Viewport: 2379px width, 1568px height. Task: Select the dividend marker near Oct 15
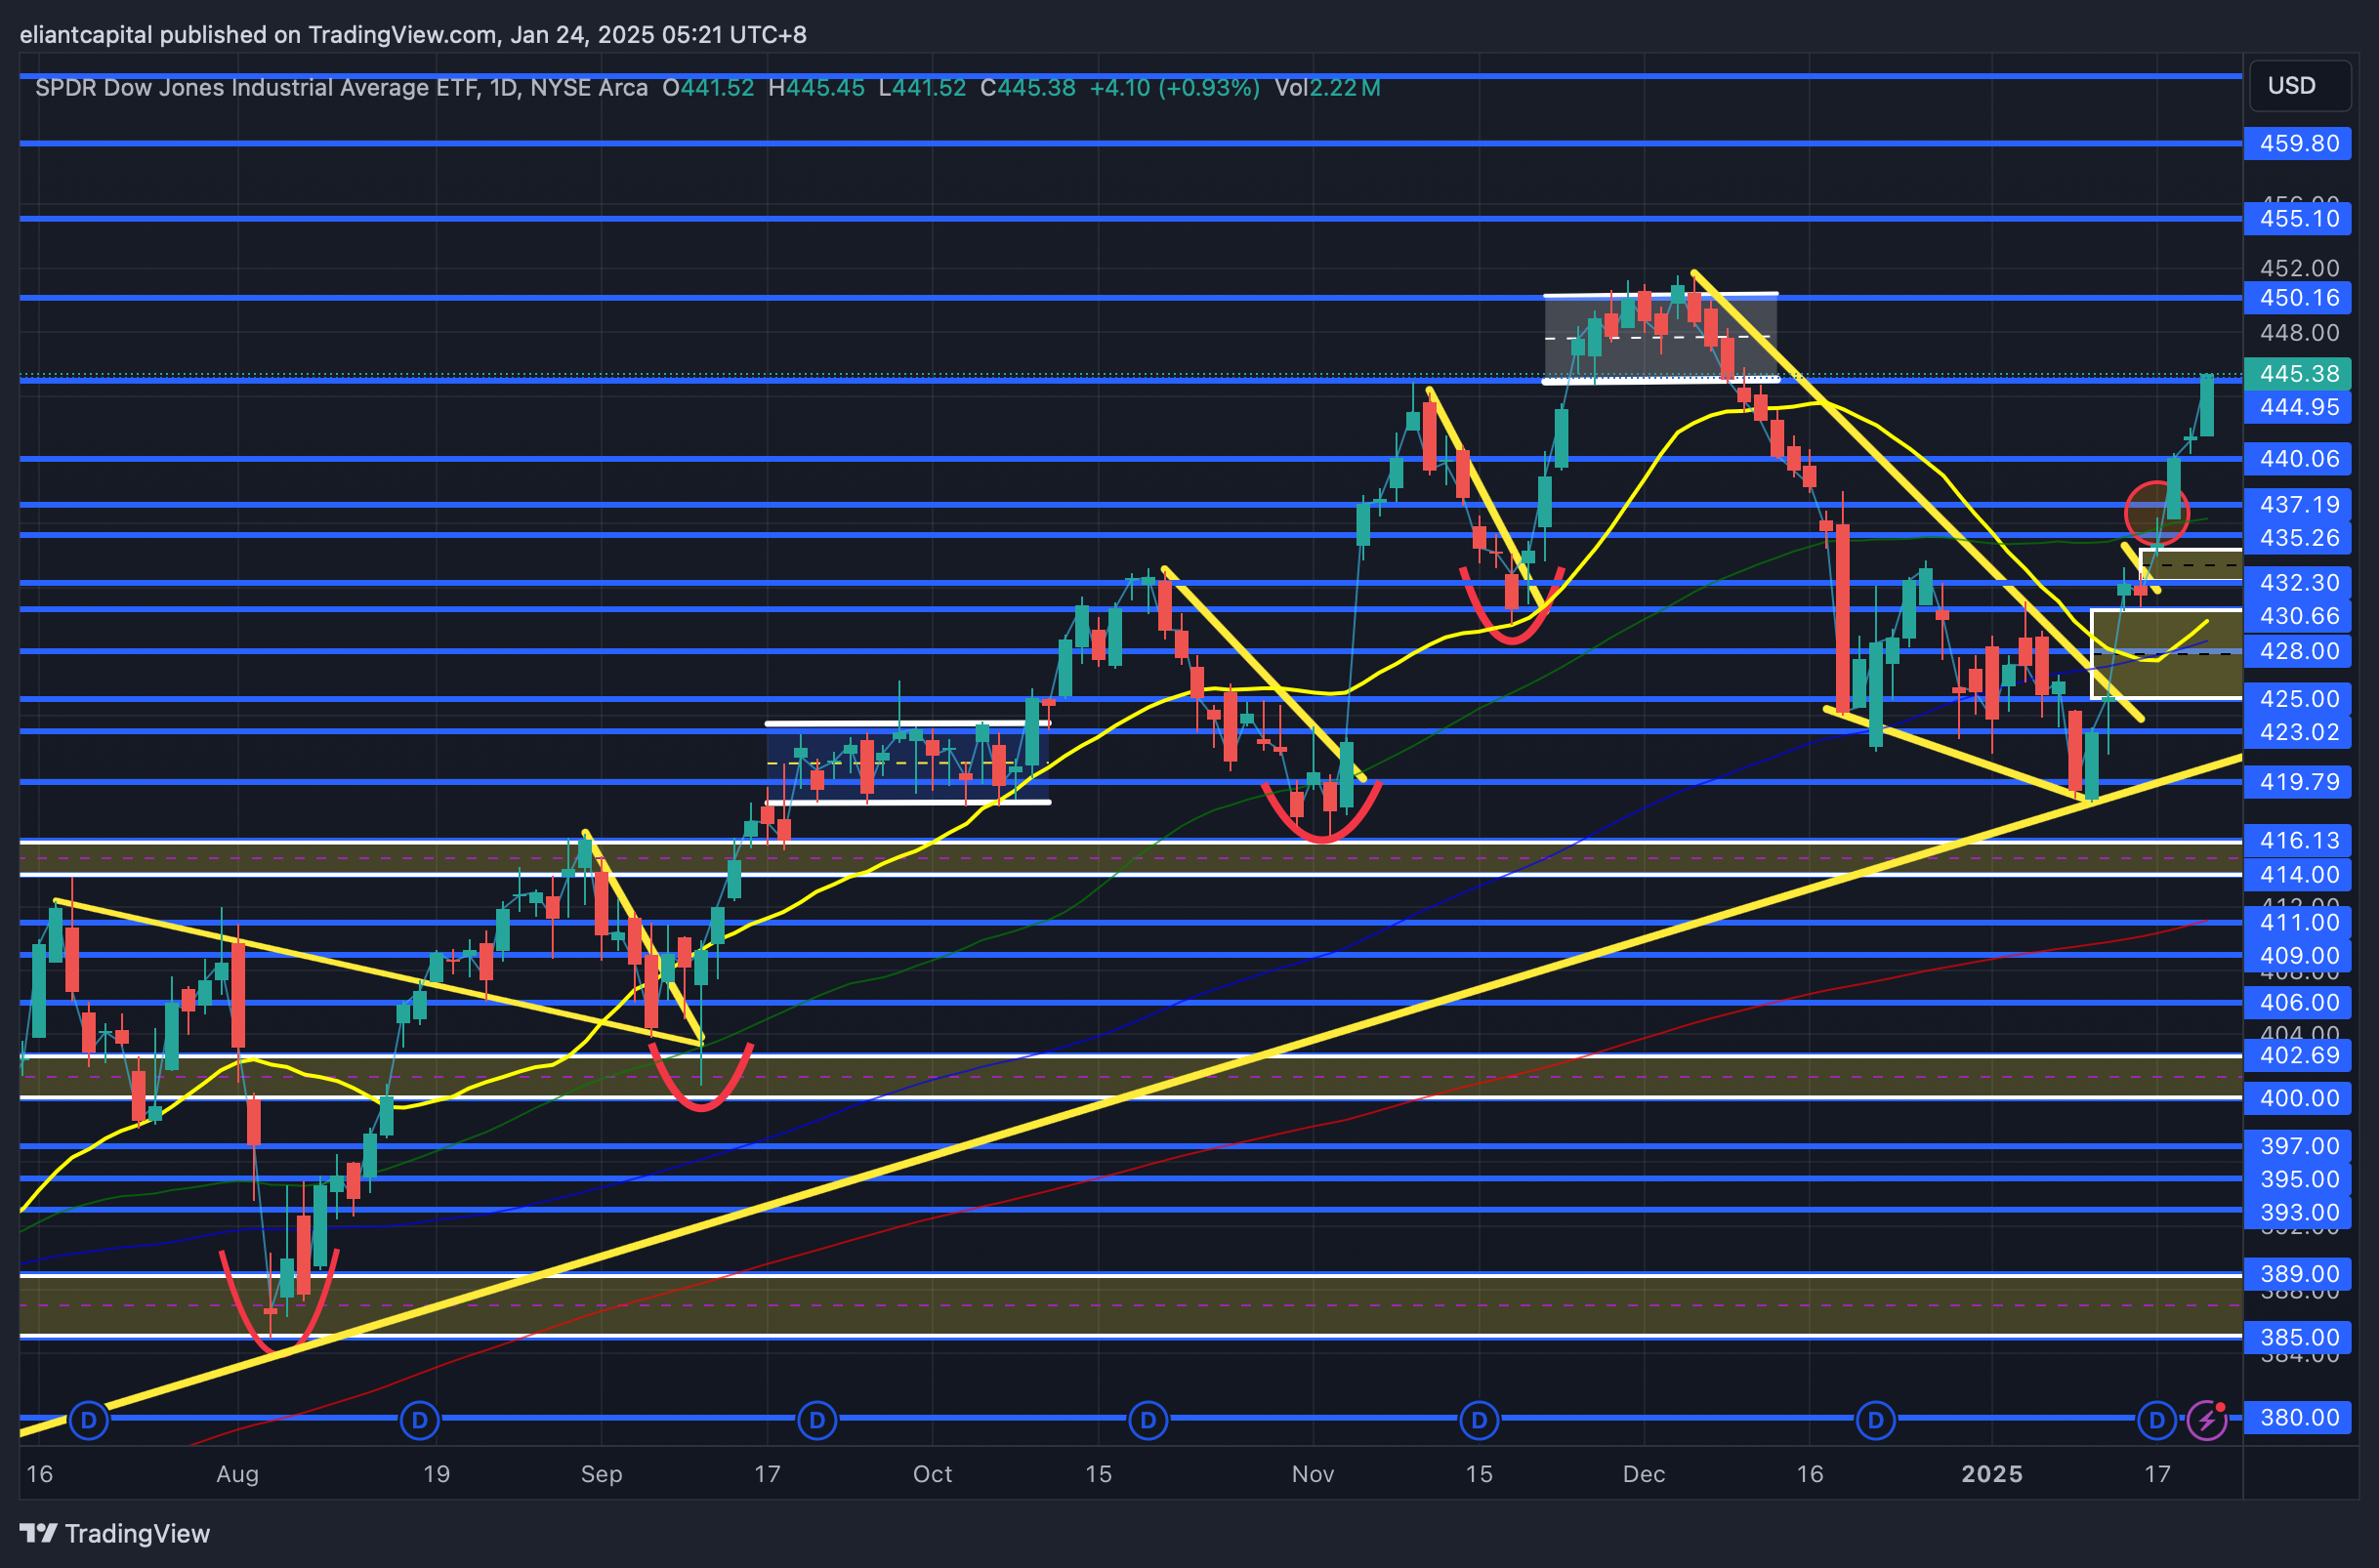pyautogui.click(x=1148, y=1419)
